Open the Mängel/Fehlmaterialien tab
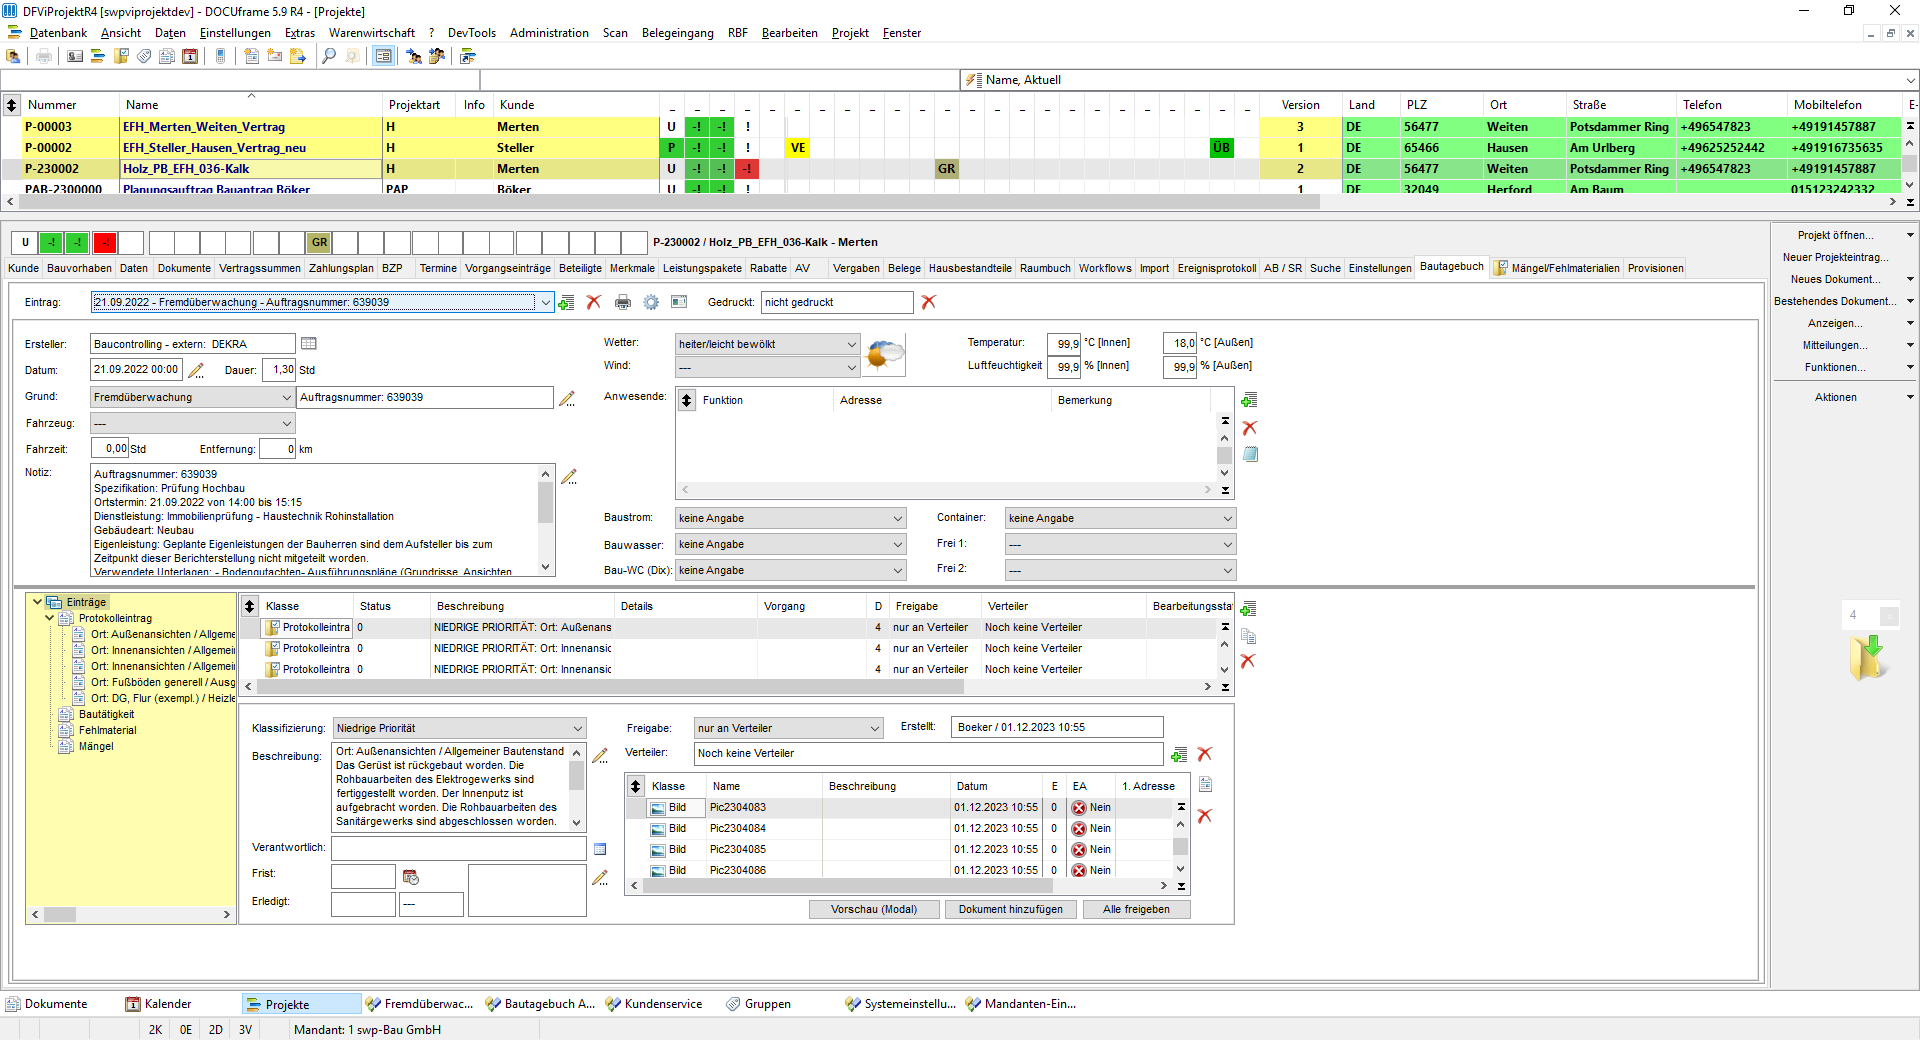1920x1040 pixels. click(x=1557, y=268)
